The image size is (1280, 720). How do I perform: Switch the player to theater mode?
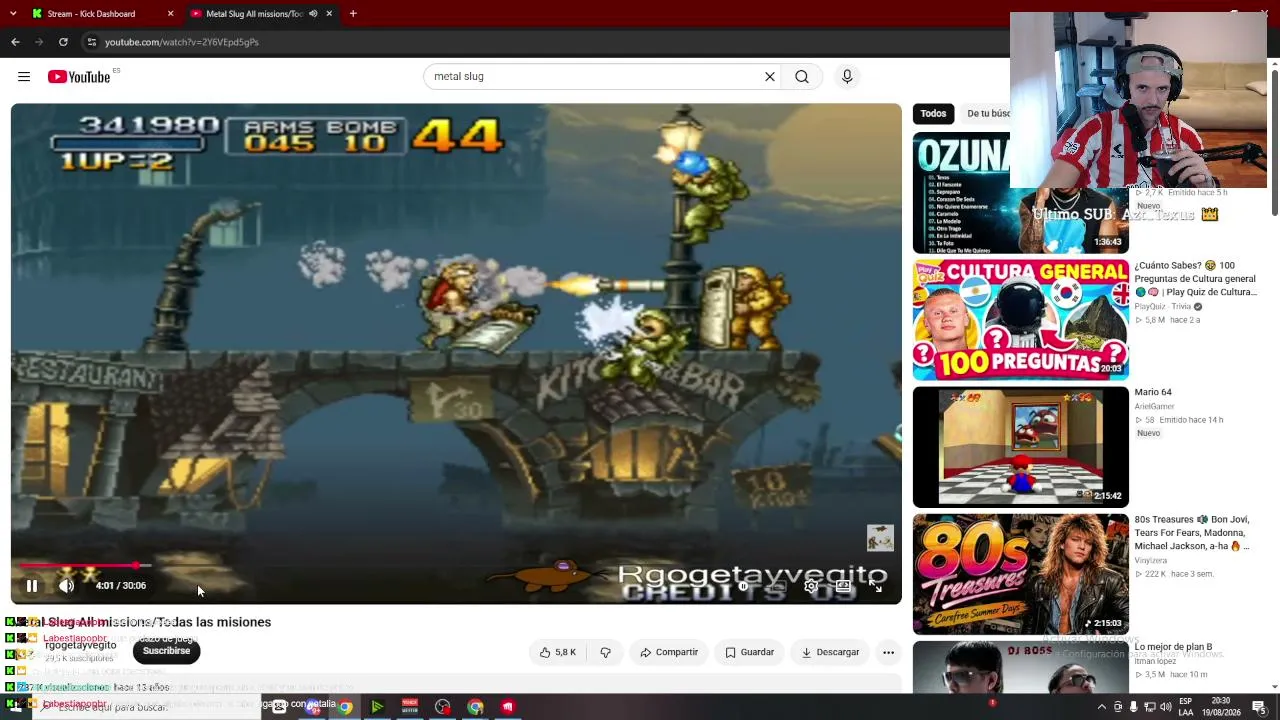843,586
